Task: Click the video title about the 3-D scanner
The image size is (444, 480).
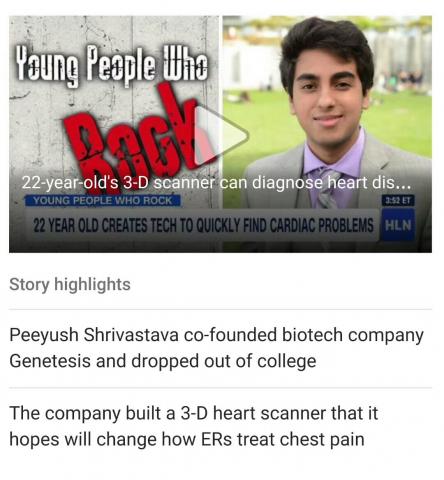Action: pyautogui.click(x=216, y=182)
